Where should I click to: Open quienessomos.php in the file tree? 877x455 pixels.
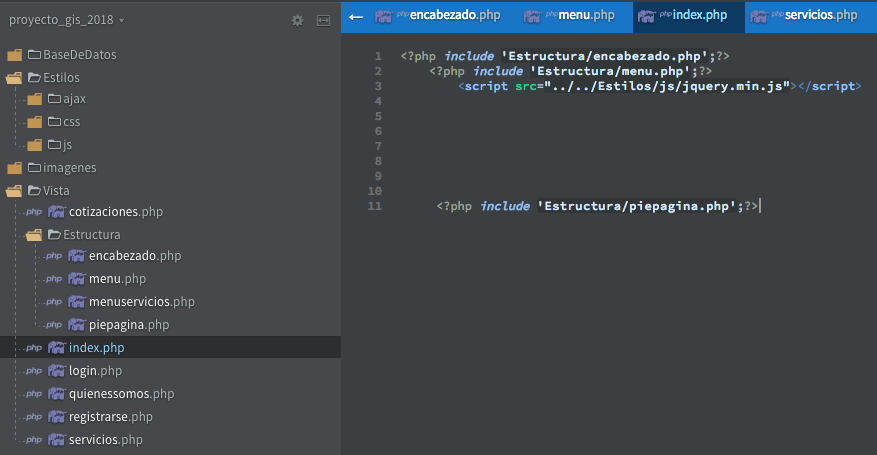[x=121, y=394]
